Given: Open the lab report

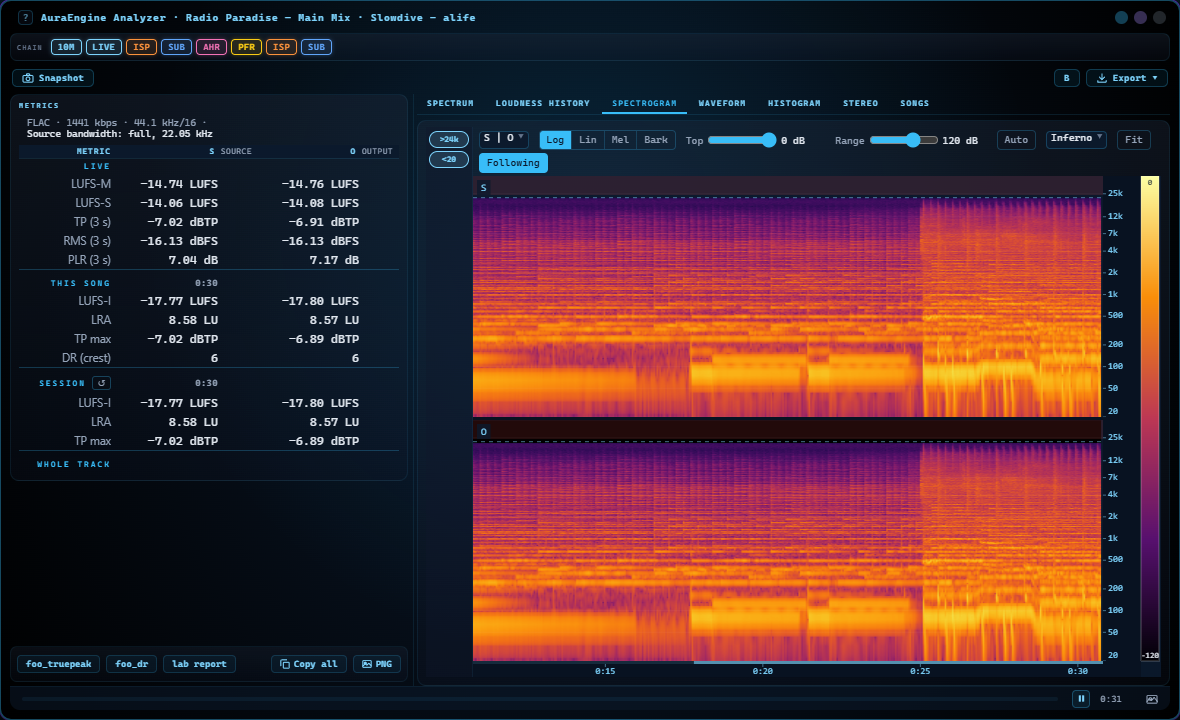Looking at the screenshot, I should [199, 664].
